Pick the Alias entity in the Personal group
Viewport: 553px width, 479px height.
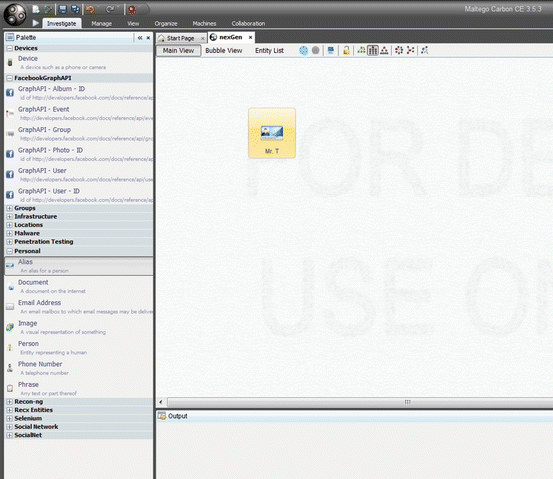79,266
